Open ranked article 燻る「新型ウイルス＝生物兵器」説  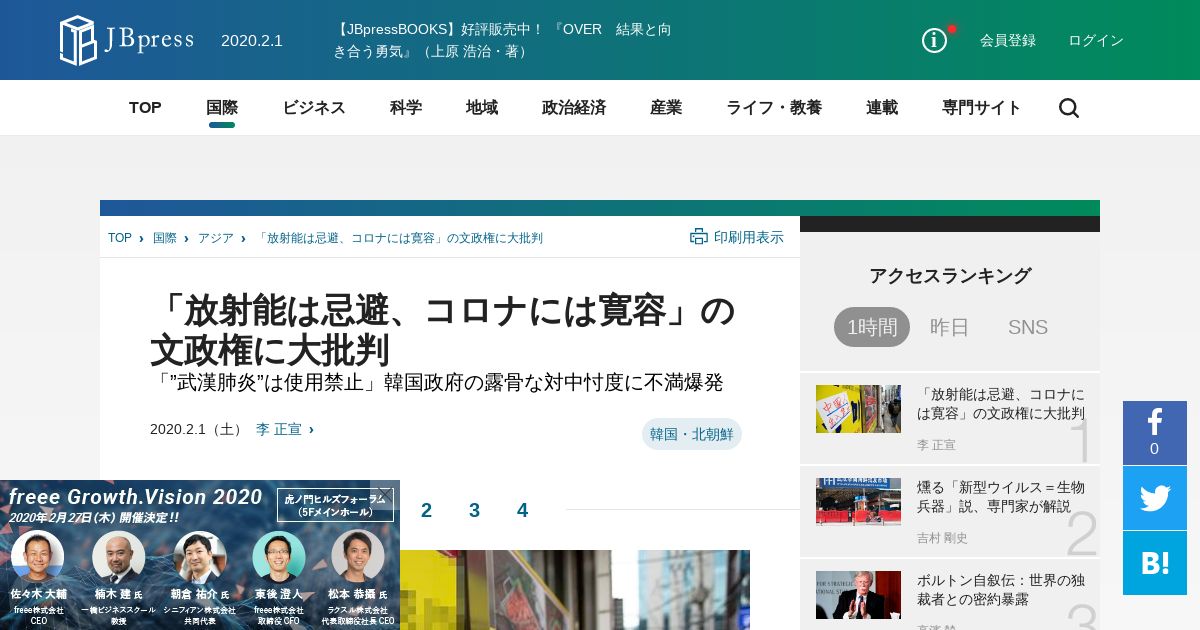click(x=1001, y=496)
